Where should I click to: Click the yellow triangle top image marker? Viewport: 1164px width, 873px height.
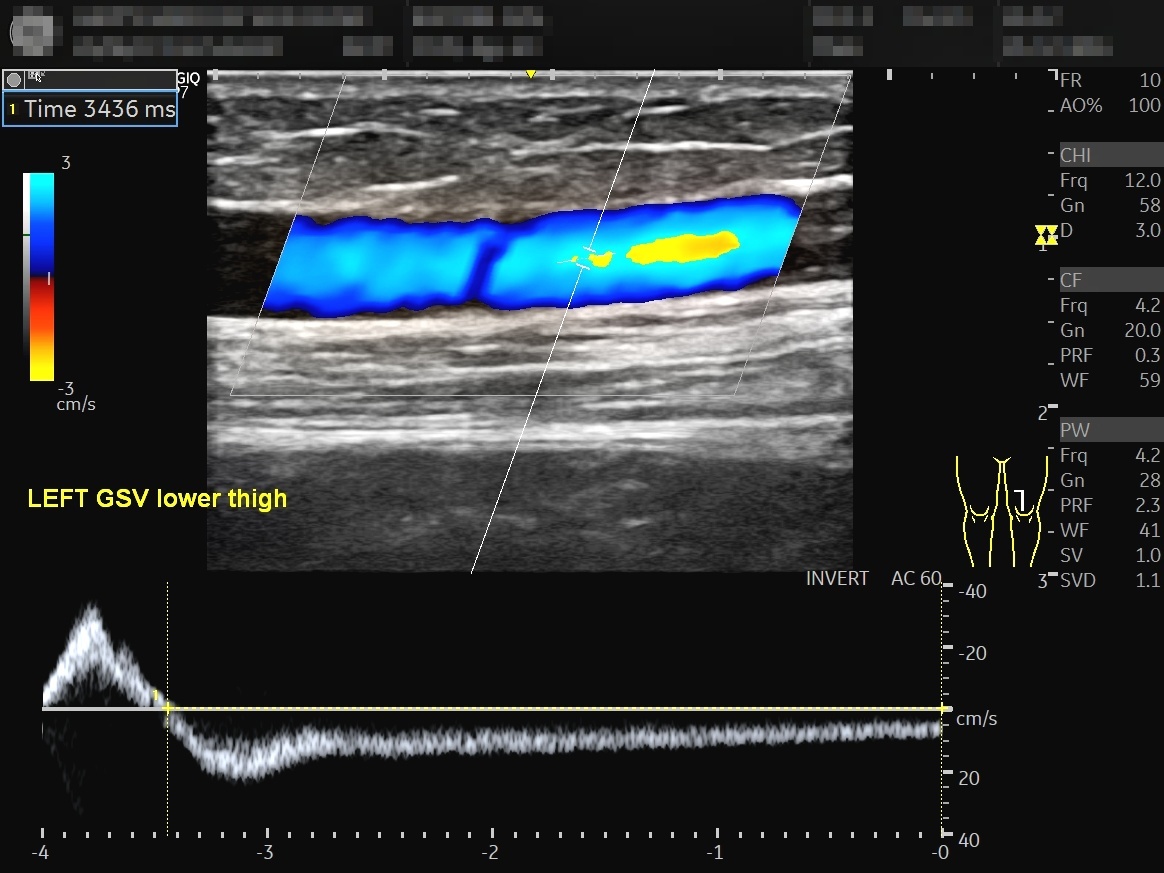click(531, 74)
